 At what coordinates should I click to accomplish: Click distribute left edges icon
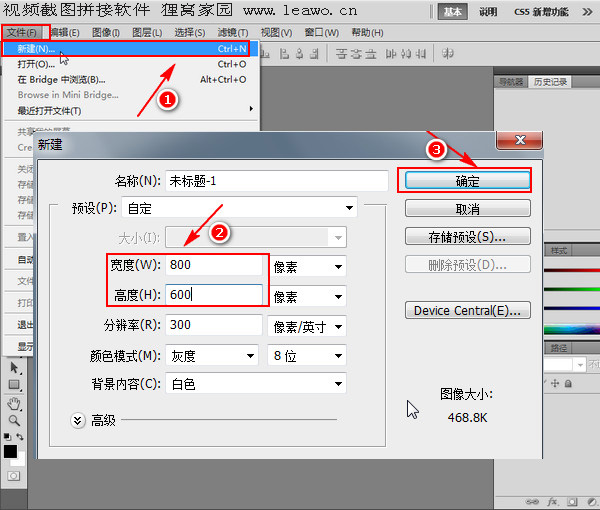391,54
